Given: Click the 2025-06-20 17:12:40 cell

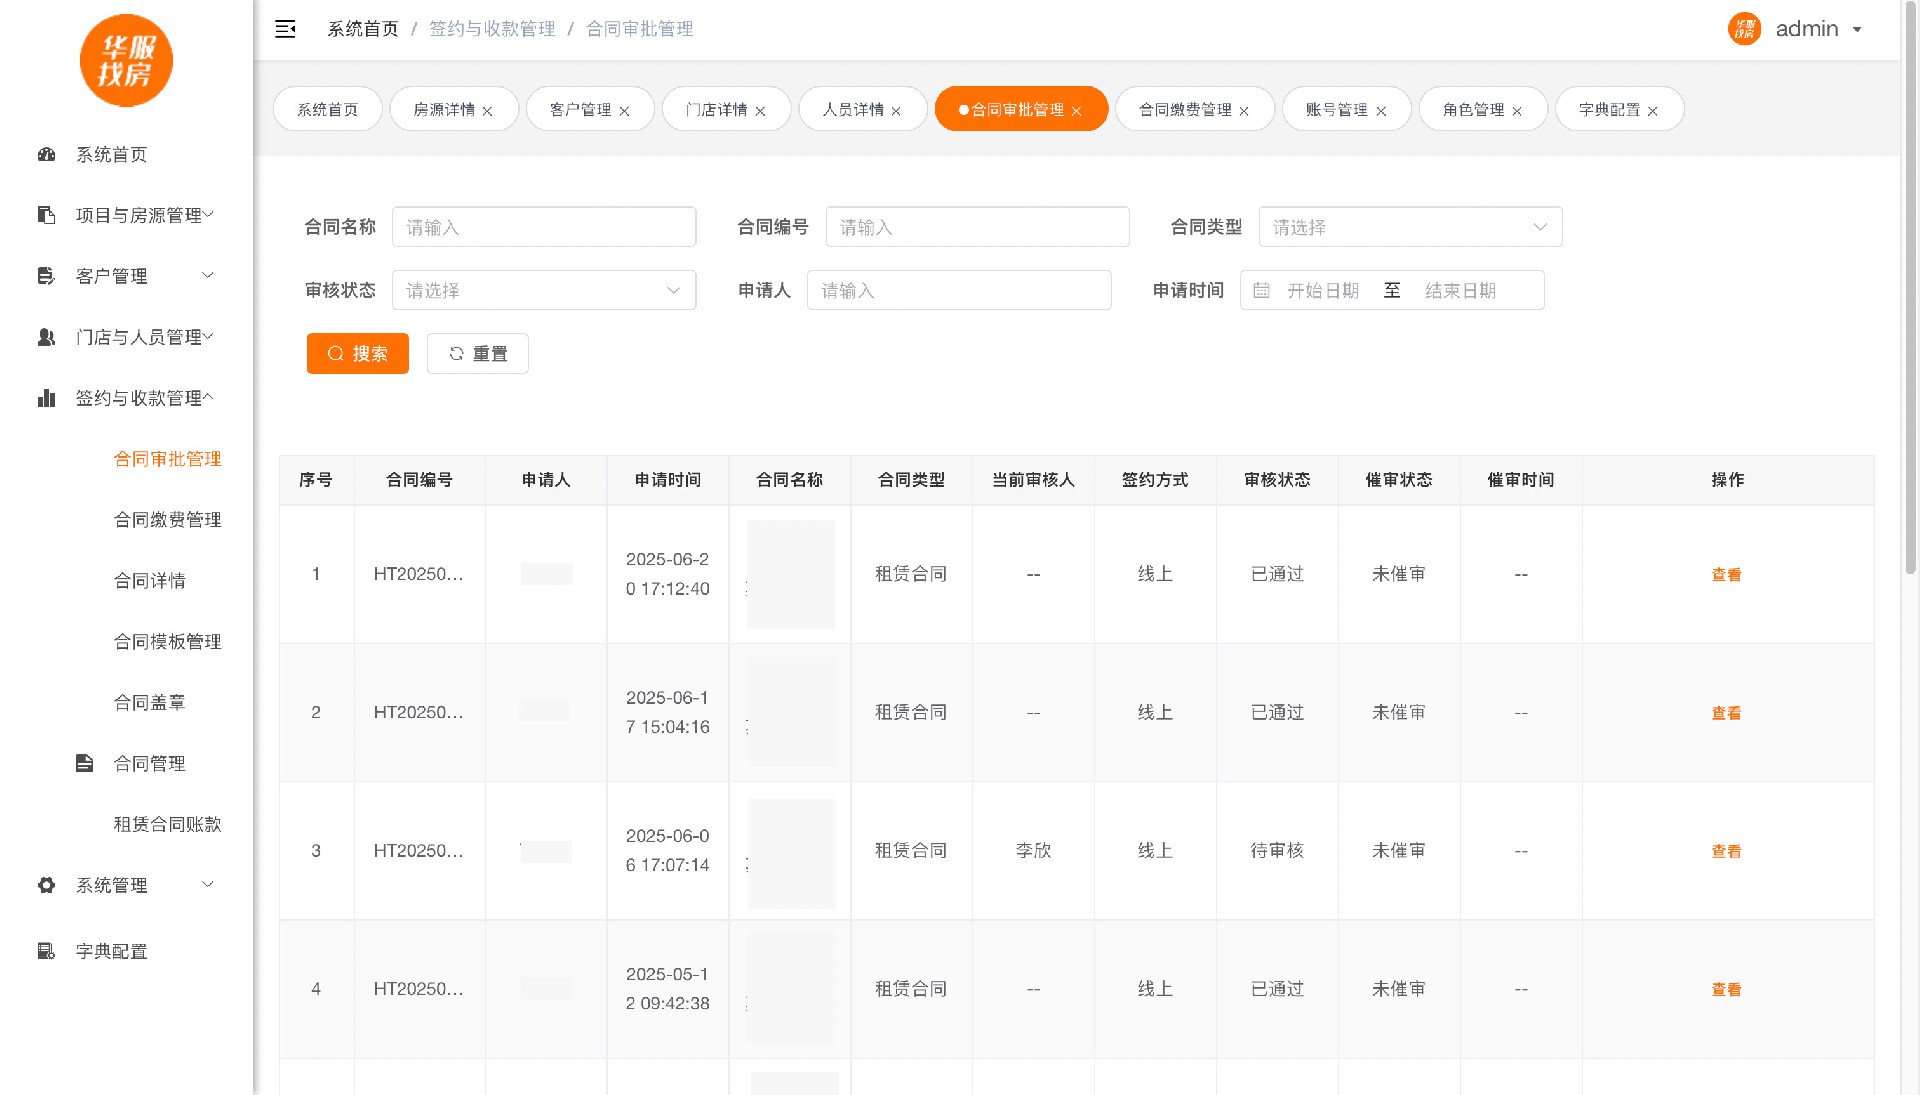Looking at the screenshot, I should click(667, 574).
